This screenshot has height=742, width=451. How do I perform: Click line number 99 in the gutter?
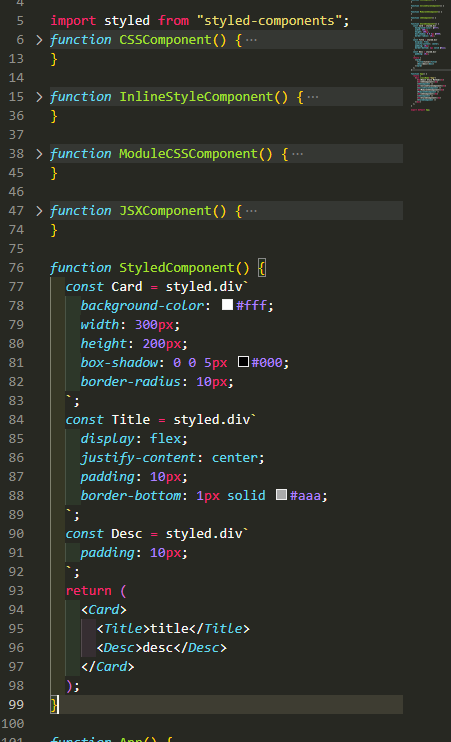[x=16, y=705]
